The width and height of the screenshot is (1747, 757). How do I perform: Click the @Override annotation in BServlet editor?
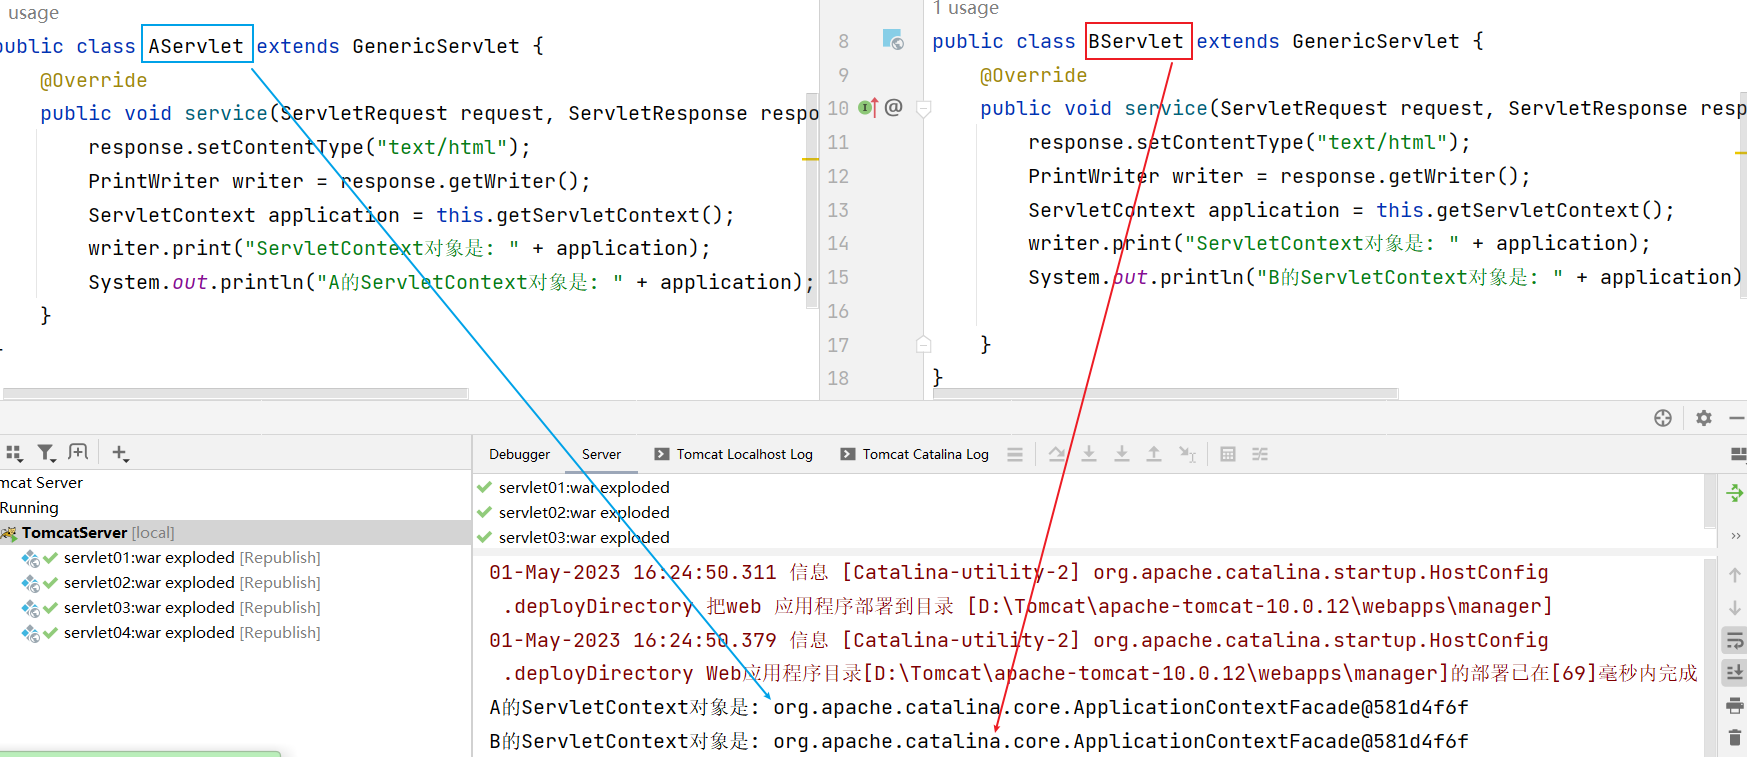tap(1033, 75)
